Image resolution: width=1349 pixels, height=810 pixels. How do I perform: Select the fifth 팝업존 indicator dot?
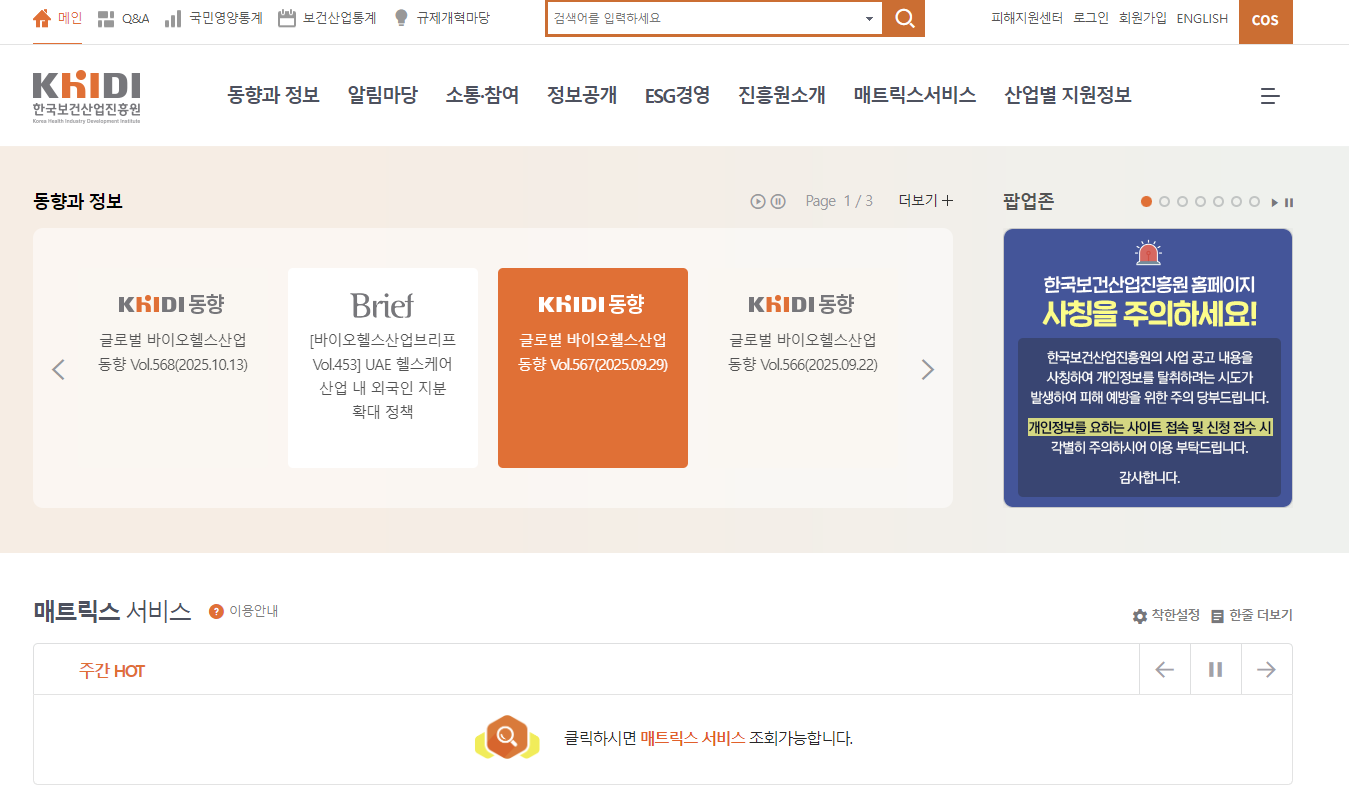(x=1218, y=201)
